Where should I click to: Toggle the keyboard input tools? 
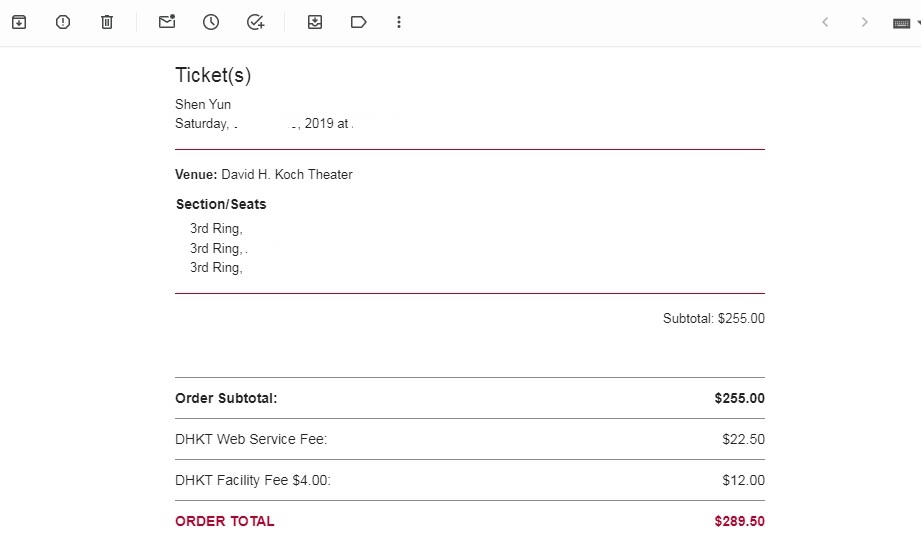pos(901,22)
